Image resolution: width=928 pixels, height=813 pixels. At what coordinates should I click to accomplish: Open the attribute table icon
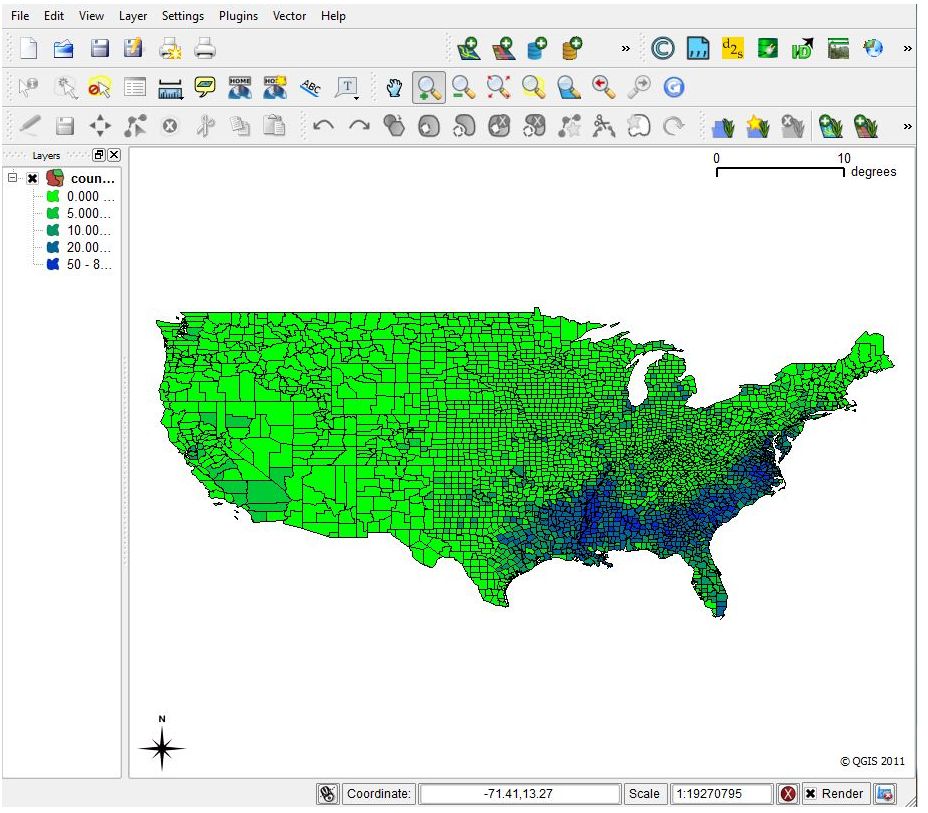click(x=135, y=88)
